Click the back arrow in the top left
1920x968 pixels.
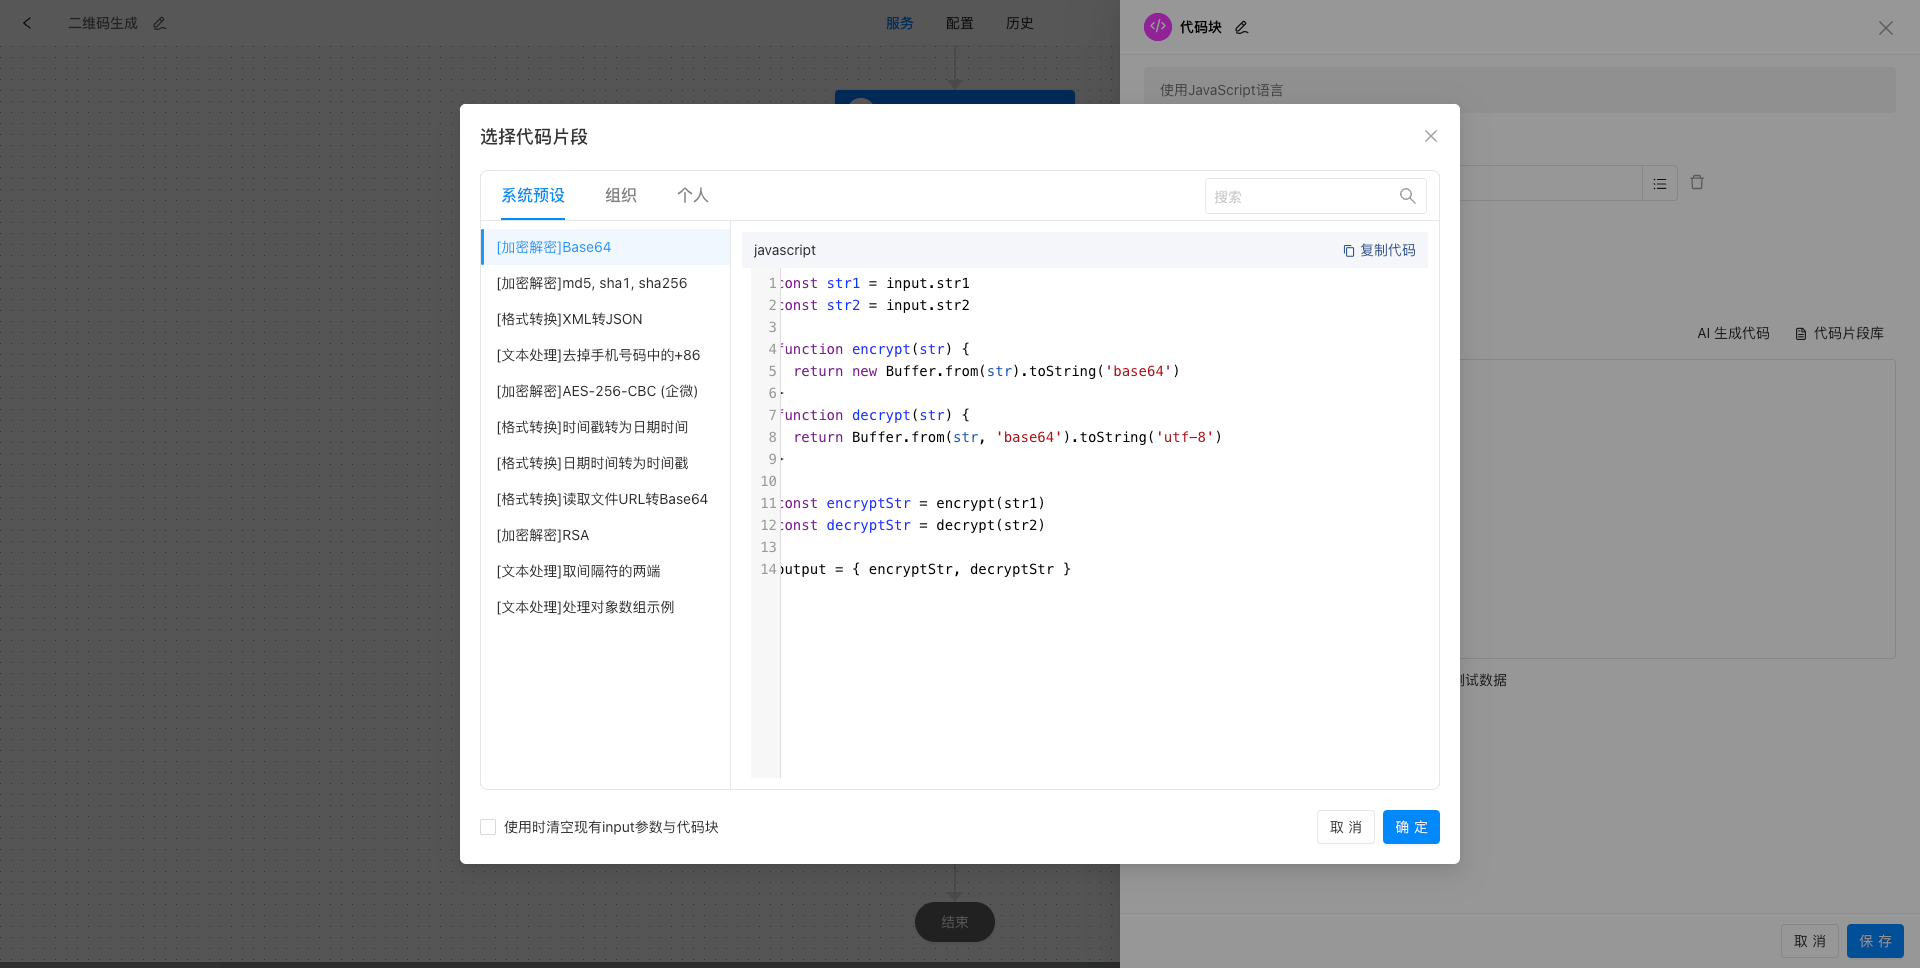[27, 23]
